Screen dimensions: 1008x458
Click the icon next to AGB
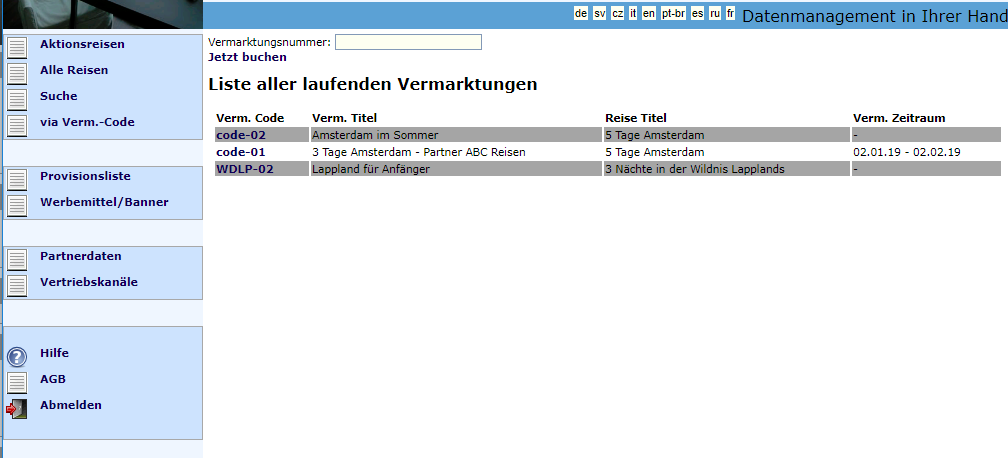[x=17, y=382]
